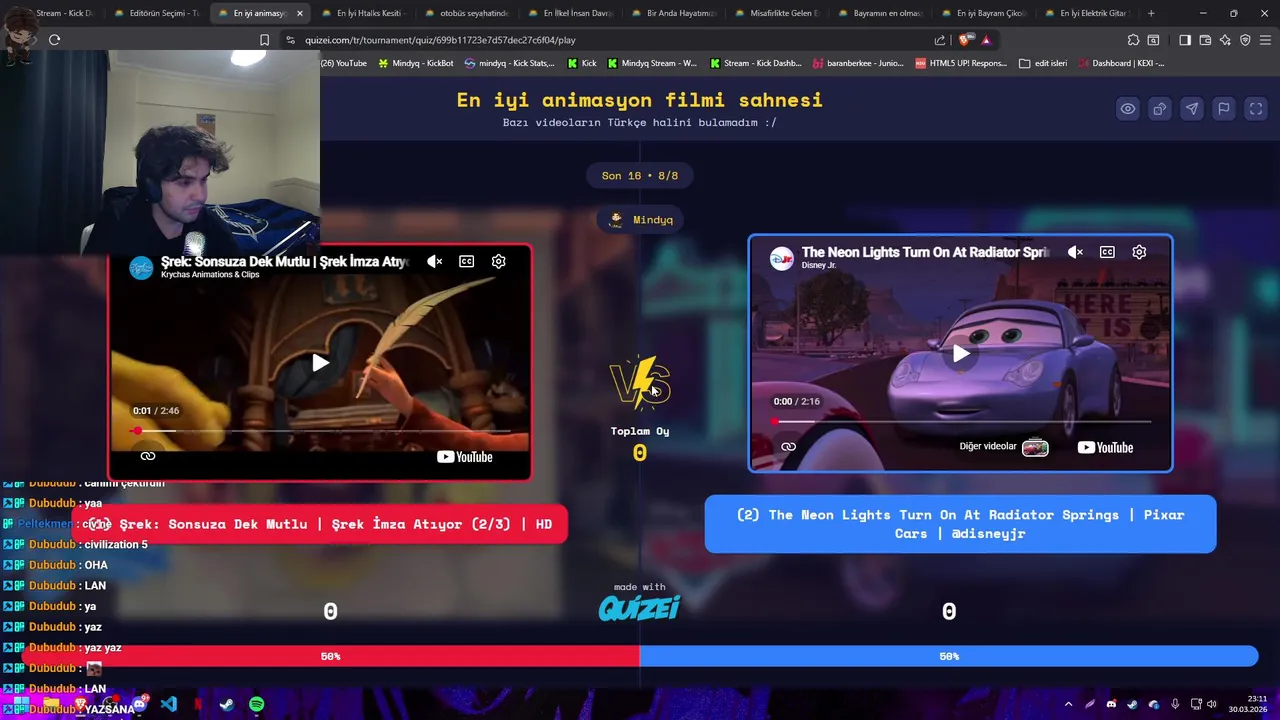Switch to the 'otobüs seyahatinde' tab

pyautogui.click(x=466, y=13)
